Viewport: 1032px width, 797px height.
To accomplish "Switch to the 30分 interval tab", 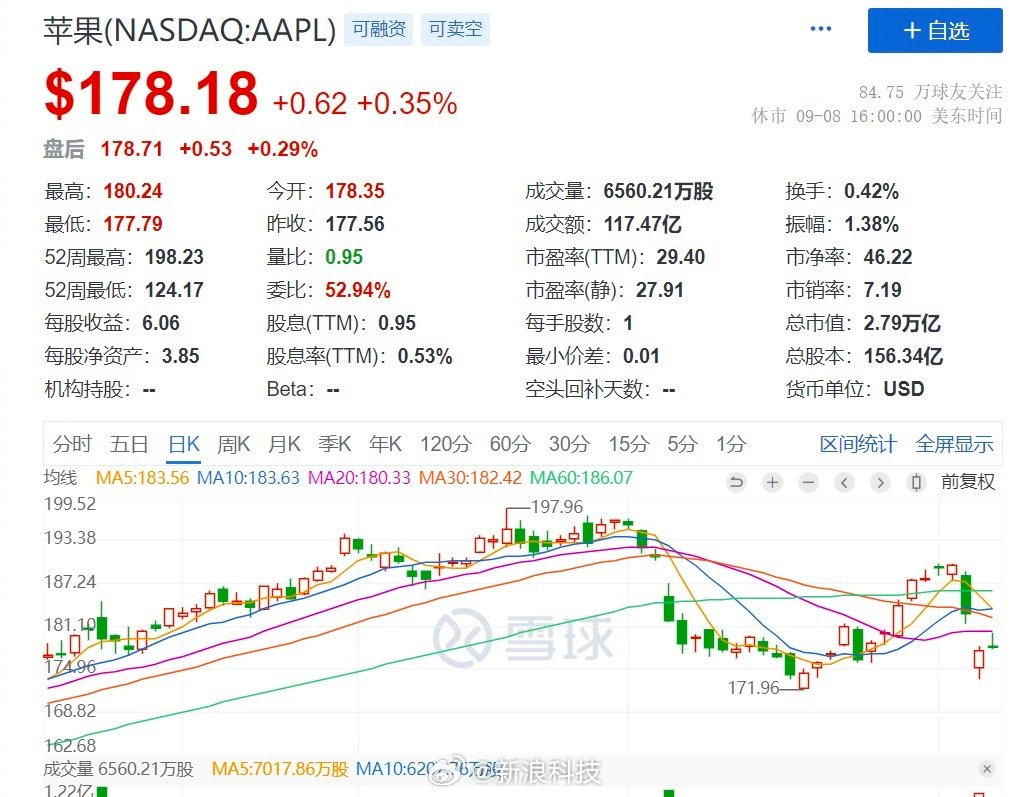I will (x=569, y=444).
